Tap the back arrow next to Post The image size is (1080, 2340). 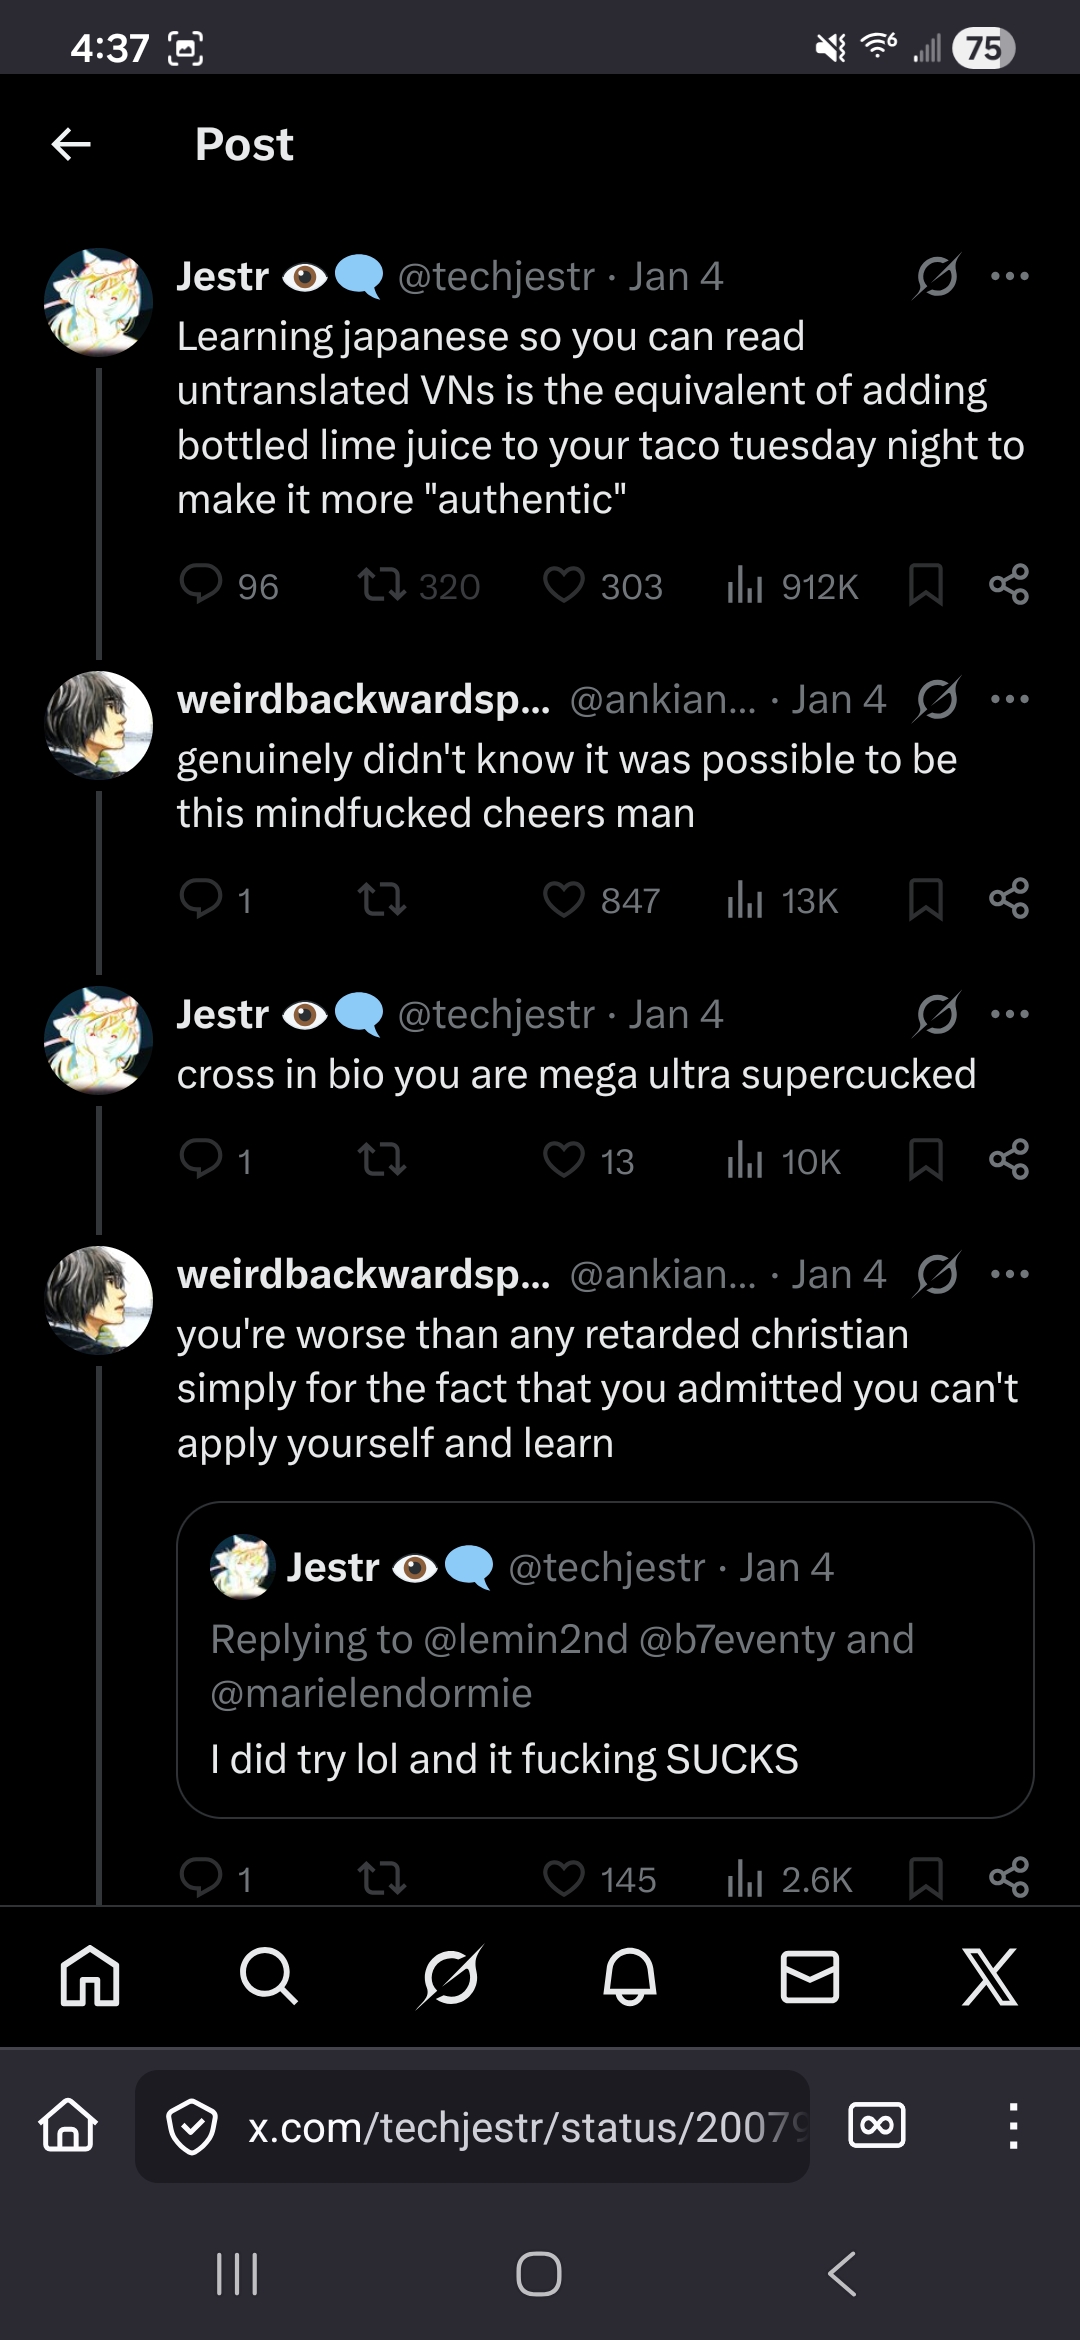point(71,144)
